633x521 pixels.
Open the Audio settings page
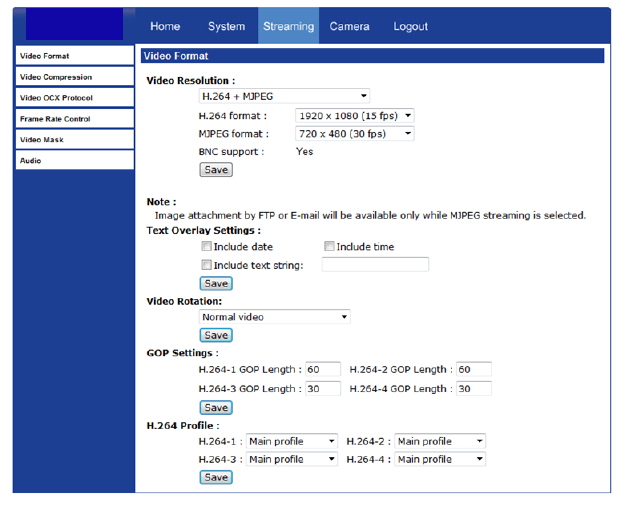73,160
